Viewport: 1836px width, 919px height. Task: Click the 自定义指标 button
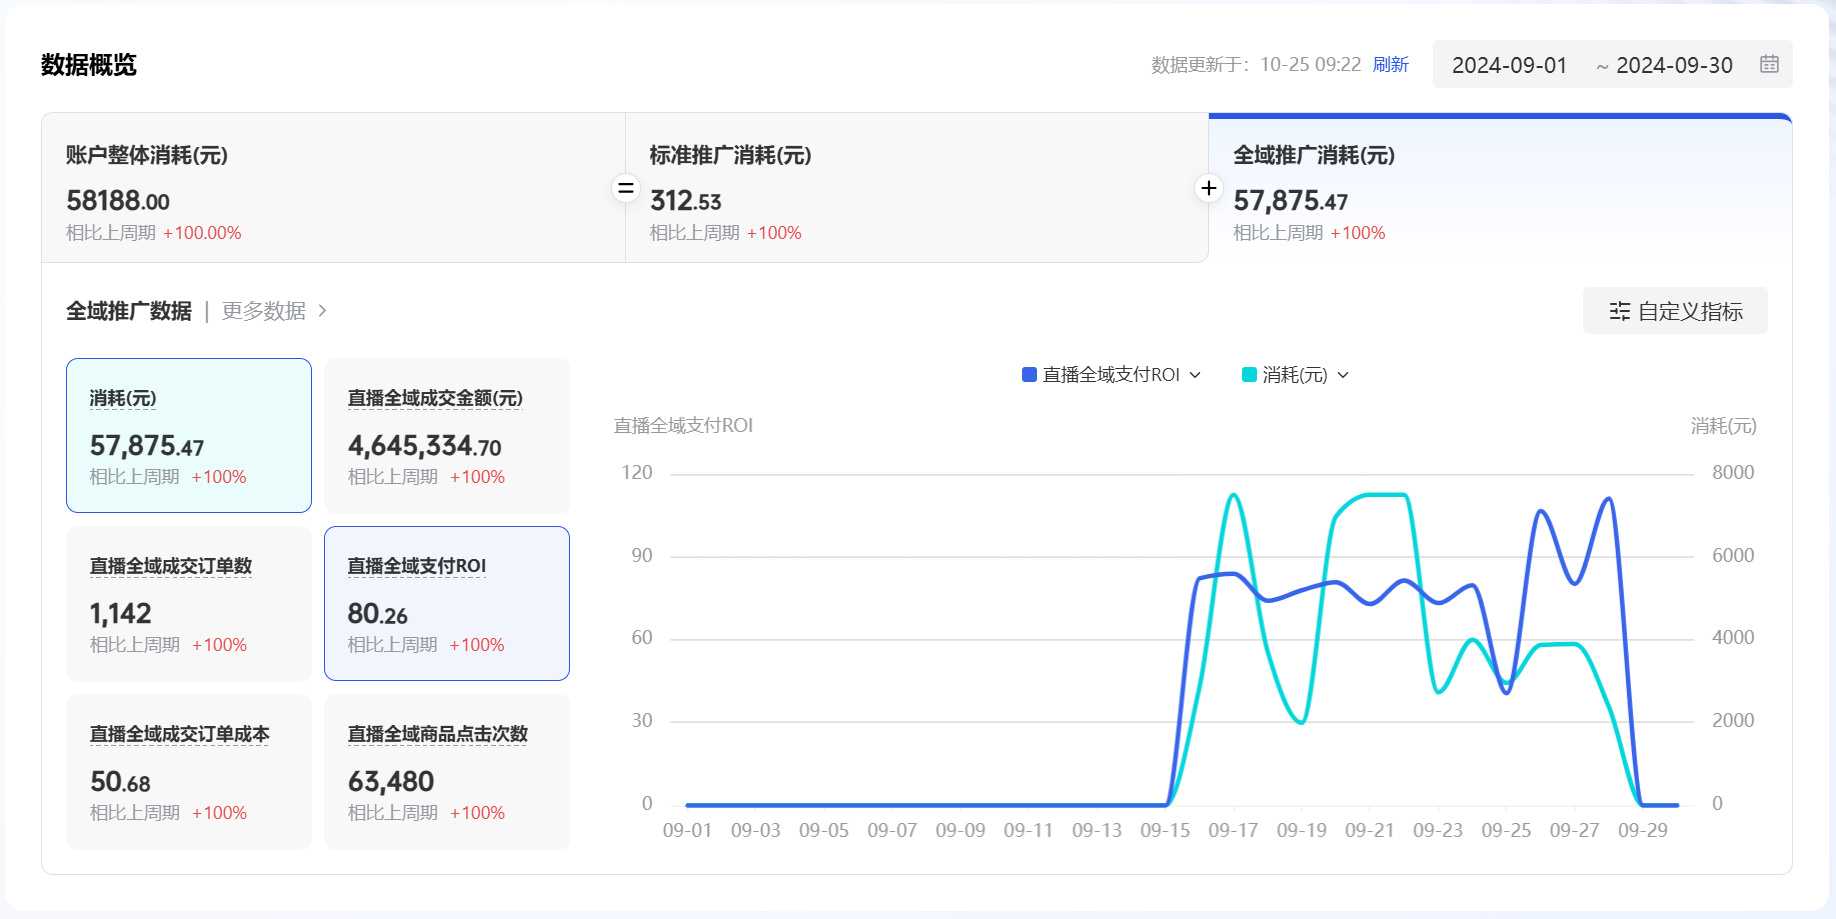(x=1675, y=311)
